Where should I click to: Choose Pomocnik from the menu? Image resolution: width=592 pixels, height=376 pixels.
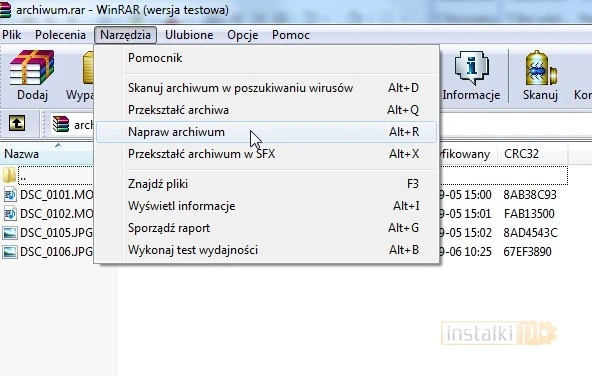[x=267, y=58]
